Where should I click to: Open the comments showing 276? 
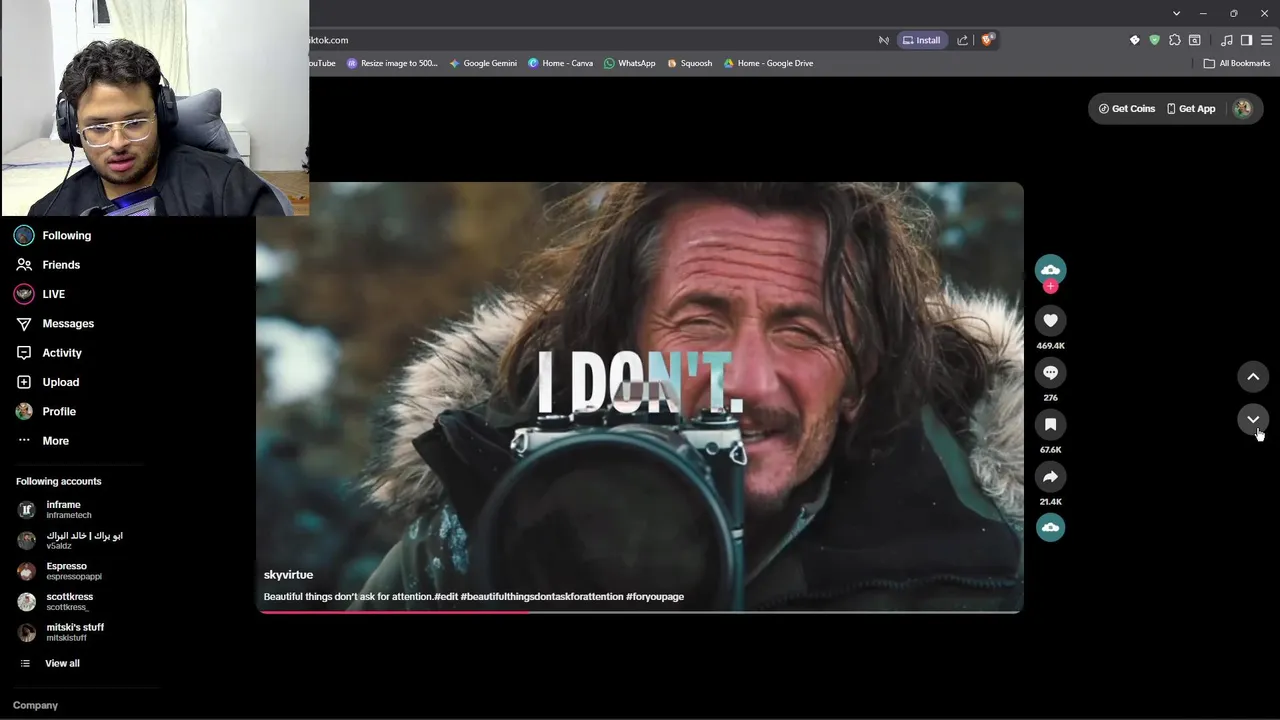click(x=1050, y=372)
